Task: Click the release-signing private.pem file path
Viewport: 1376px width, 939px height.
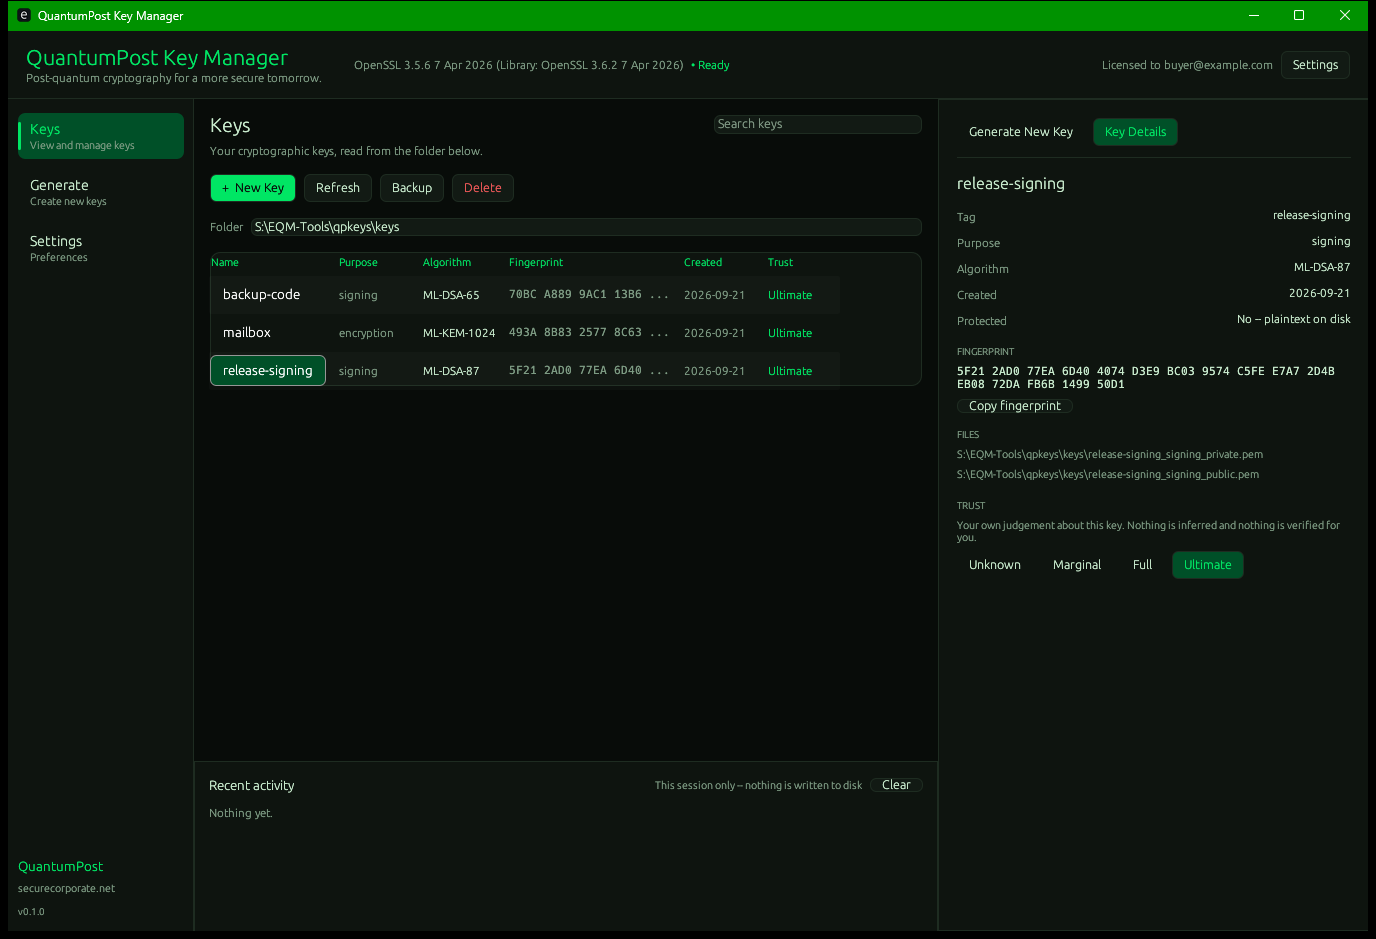Action: click(x=1110, y=454)
